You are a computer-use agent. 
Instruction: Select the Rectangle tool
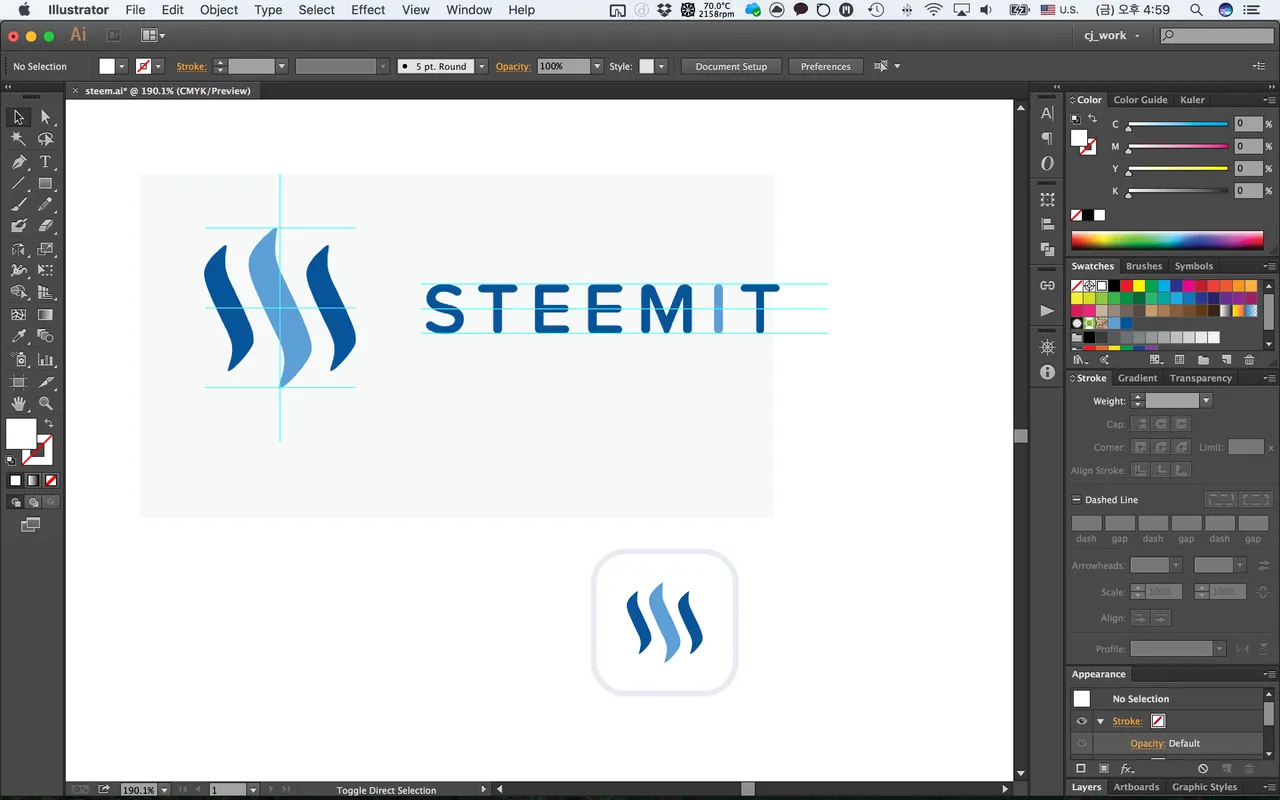click(45, 184)
